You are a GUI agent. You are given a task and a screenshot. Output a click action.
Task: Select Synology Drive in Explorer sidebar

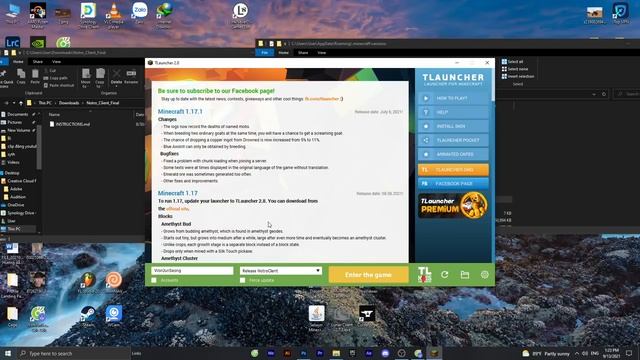coord(20,213)
